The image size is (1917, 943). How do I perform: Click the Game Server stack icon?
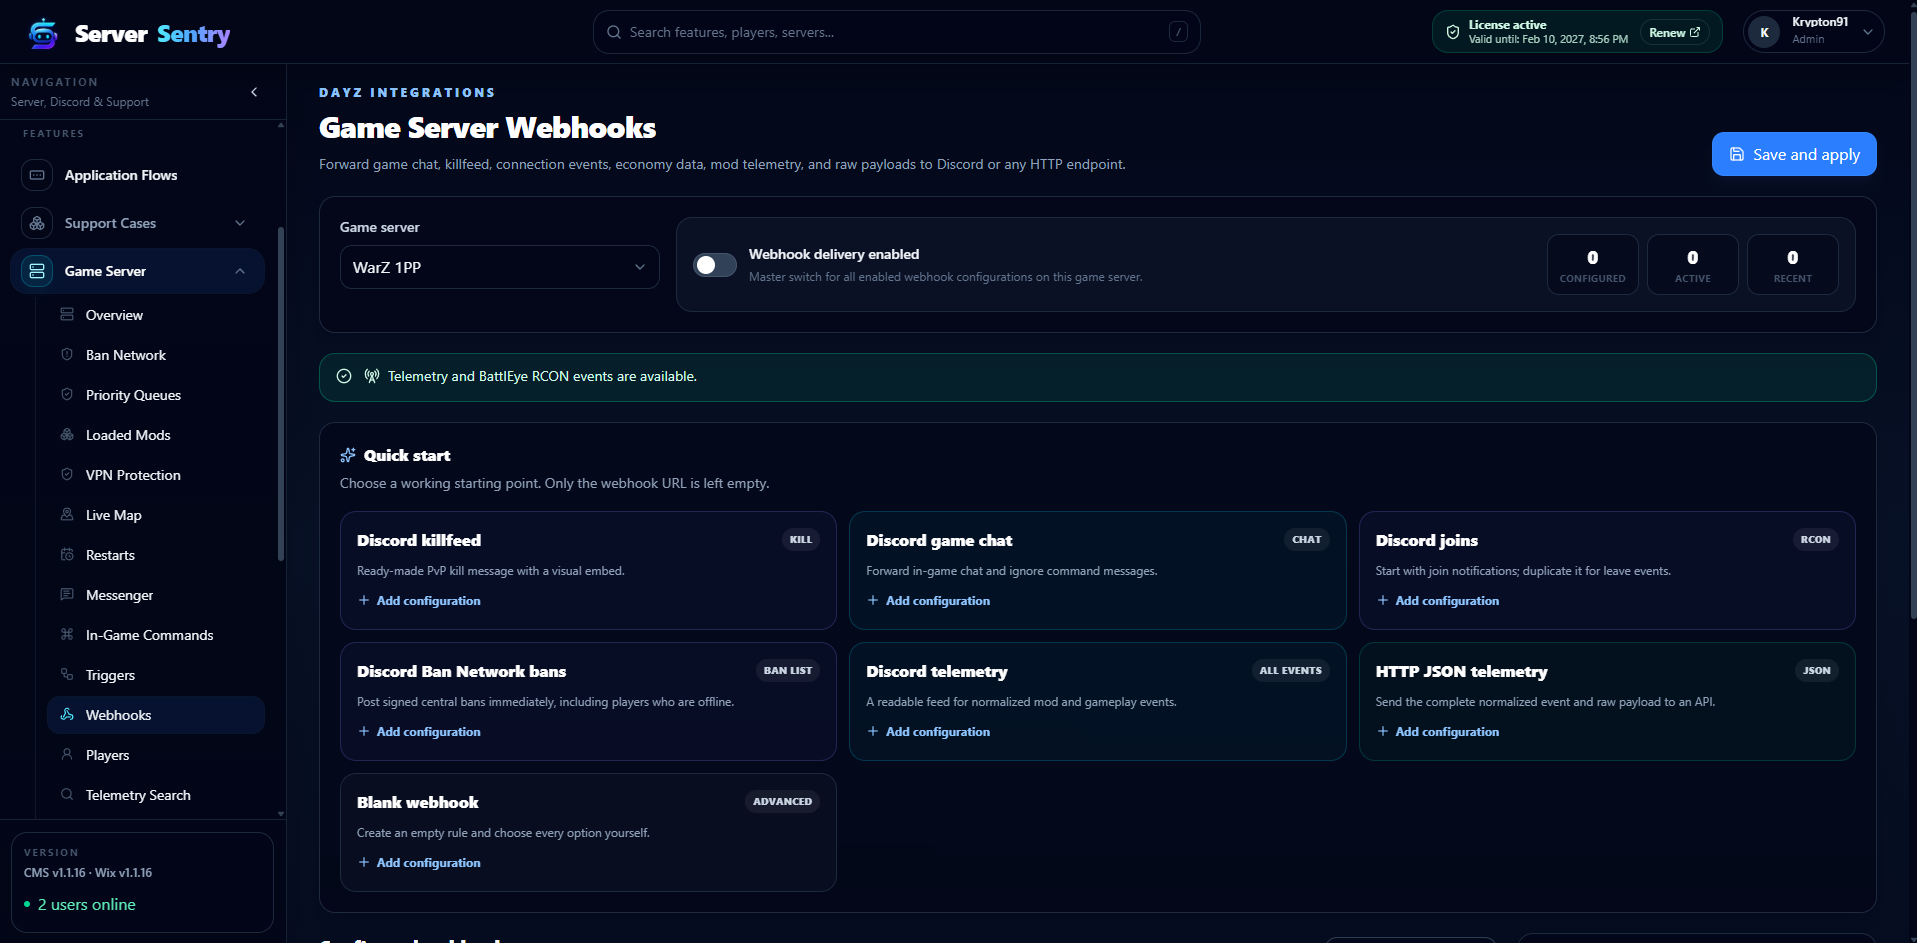coord(37,271)
